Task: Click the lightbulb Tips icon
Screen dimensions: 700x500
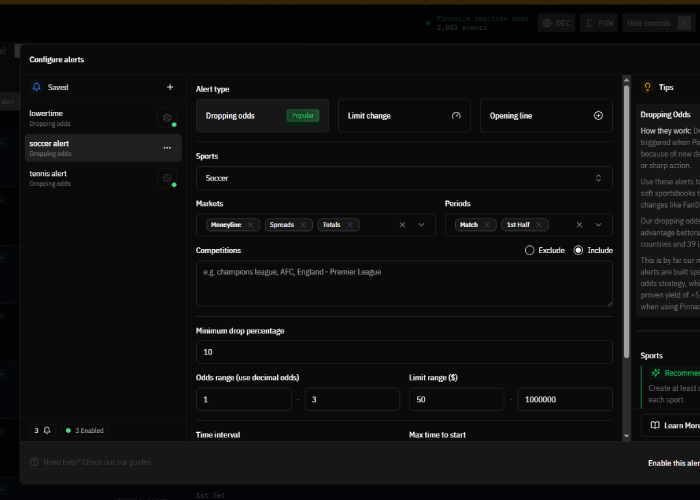Action: 647,87
